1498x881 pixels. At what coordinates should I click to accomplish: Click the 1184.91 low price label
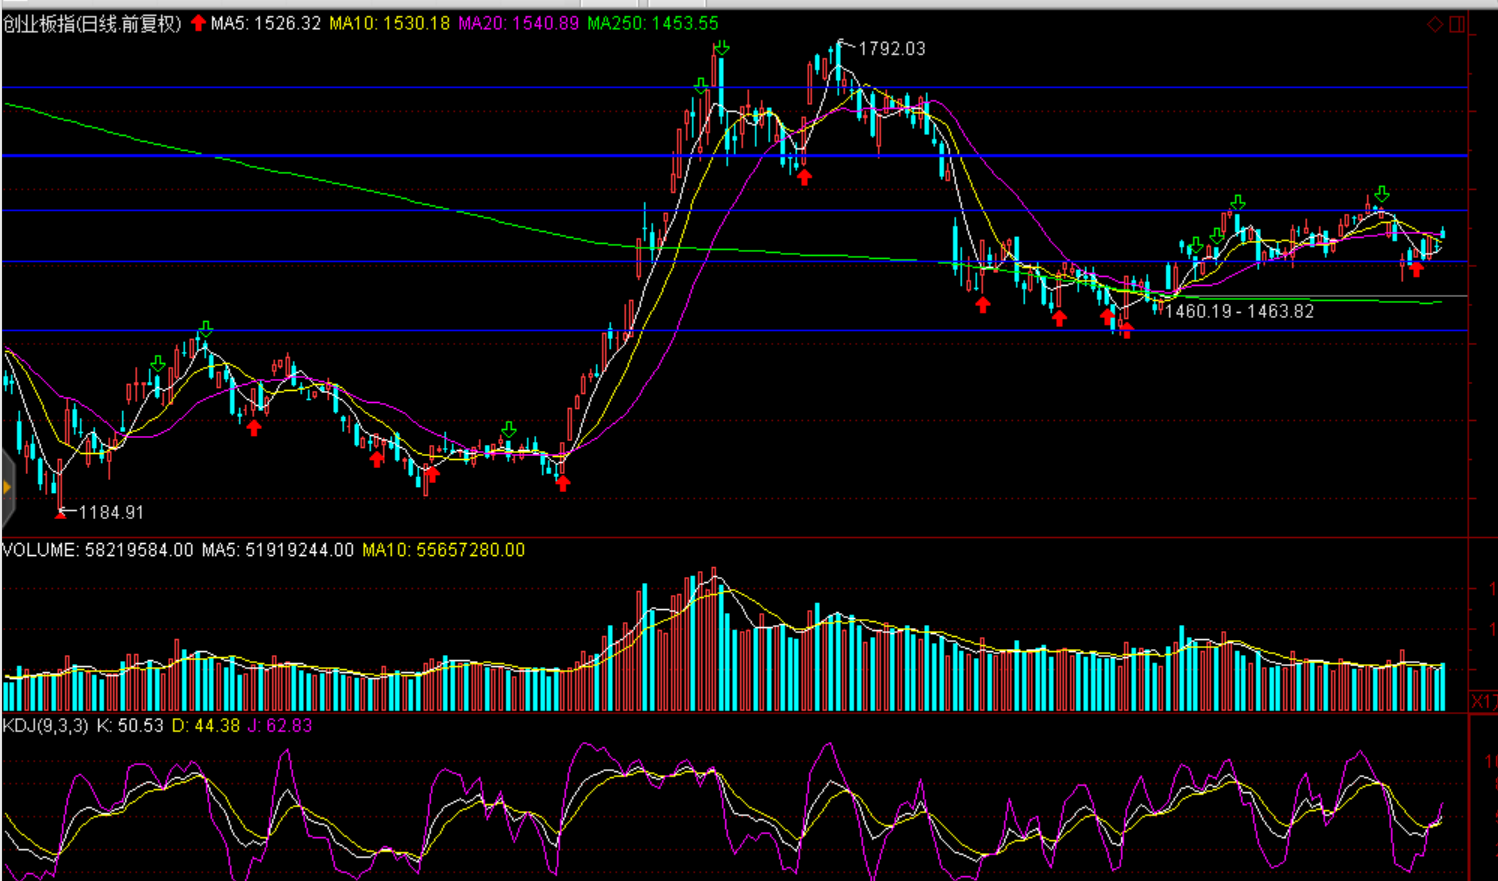[111, 512]
